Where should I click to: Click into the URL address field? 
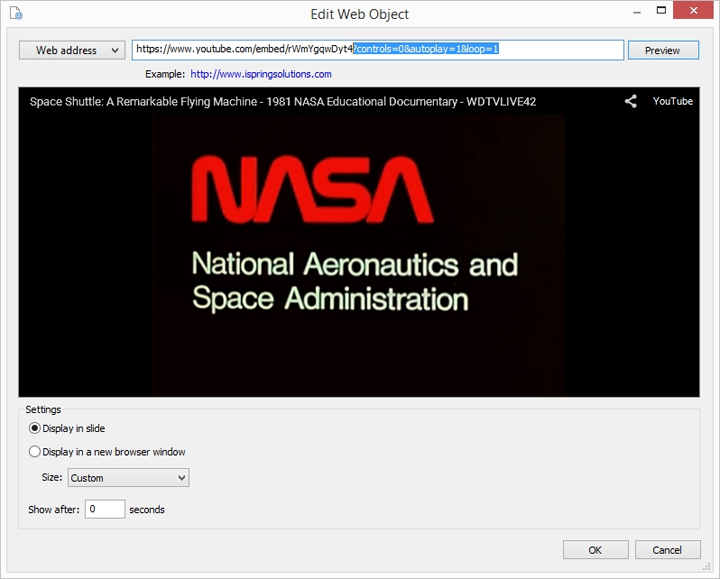click(377, 50)
